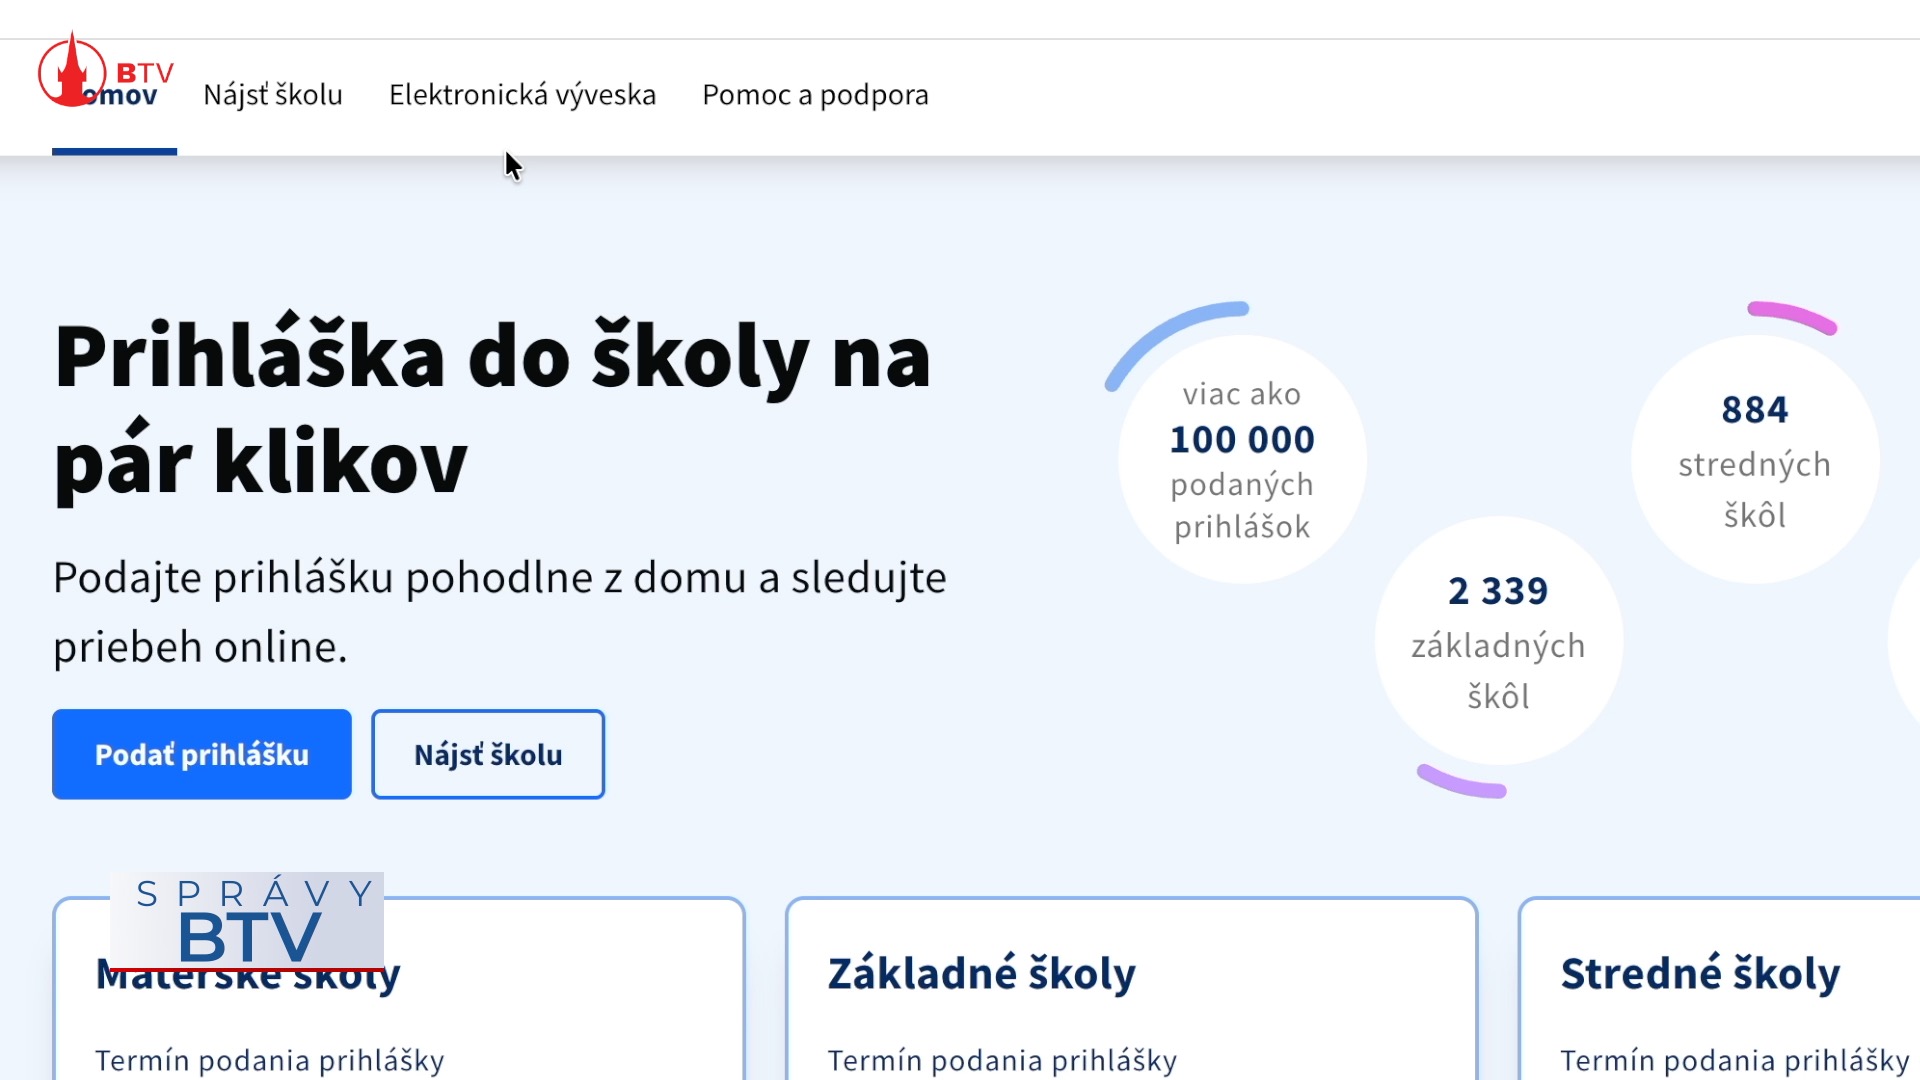Go to Elektronická výveska menu item
1920x1080 pixels.
(522, 95)
